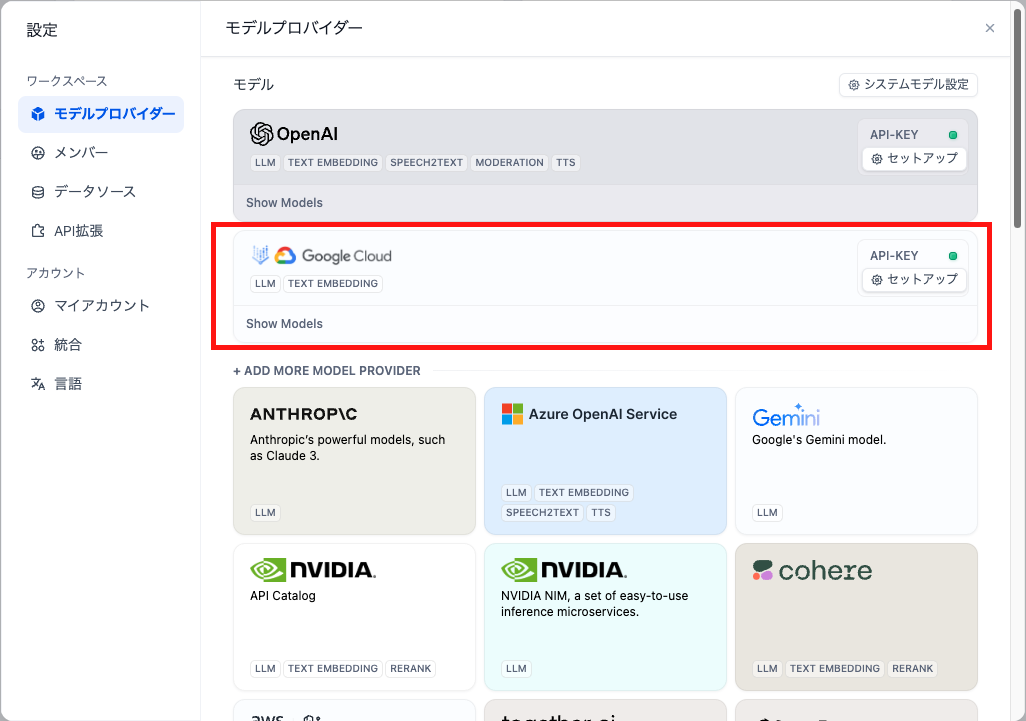Click the Microsoft four-square logo
The image size is (1026, 721).
point(512,414)
